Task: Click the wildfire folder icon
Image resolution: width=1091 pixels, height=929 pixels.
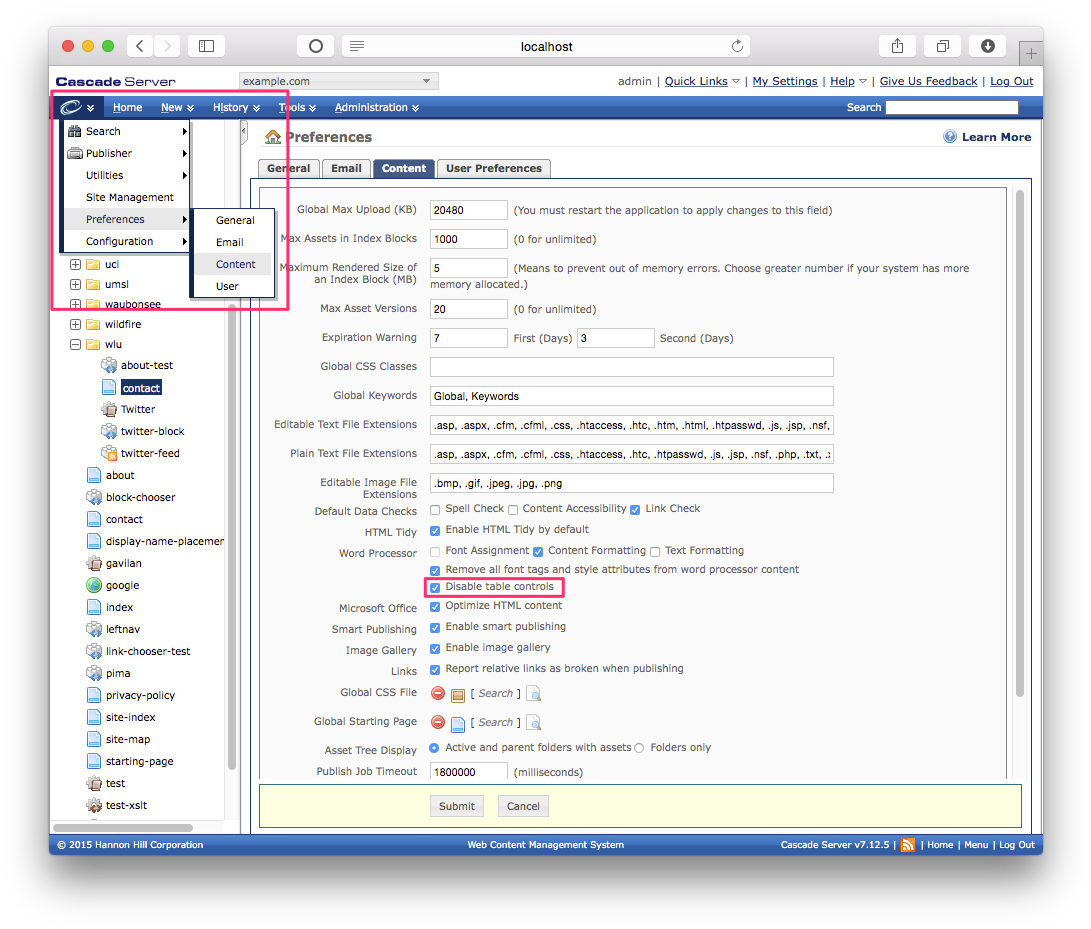Action: (x=93, y=324)
